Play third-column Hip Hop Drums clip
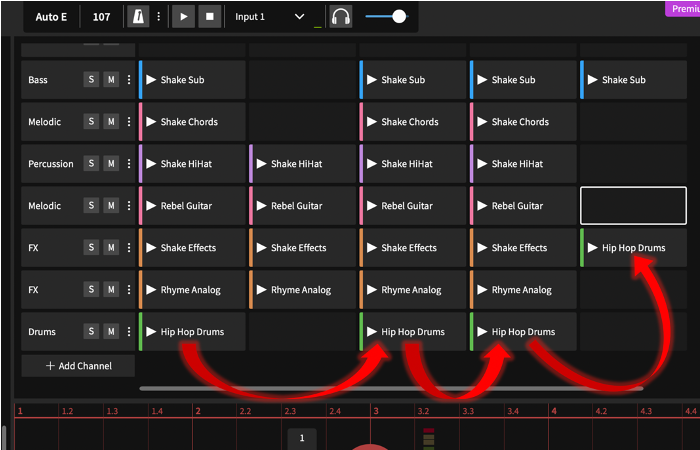The width and height of the screenshot is (700, 450). click(x=372, y=332)
